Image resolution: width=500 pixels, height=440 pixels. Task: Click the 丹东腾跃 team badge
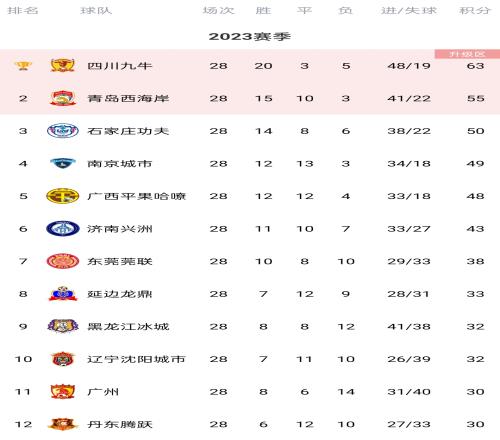coord(63,424)
